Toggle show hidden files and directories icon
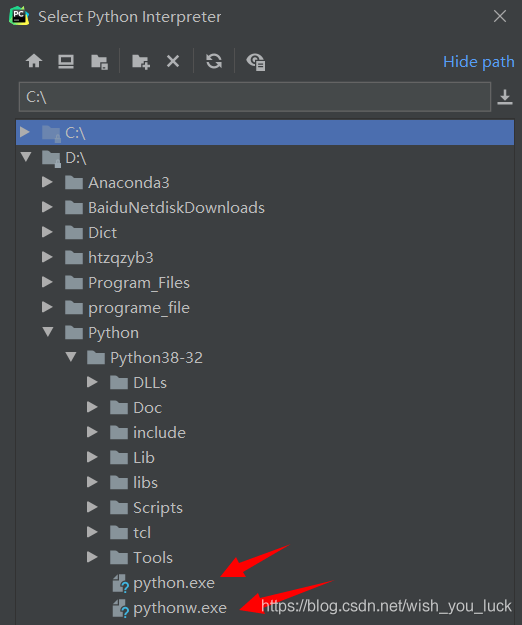The width and height of the screenshot is (522, 625). pos(256,62)
